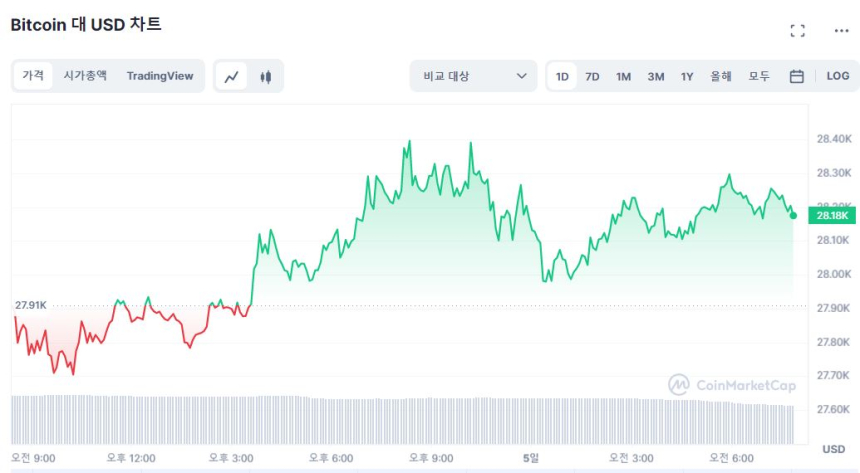This screenshot has width=860, height=473.
Task: Expand the 비교 대상 dropdown
Action: (475, 76)
